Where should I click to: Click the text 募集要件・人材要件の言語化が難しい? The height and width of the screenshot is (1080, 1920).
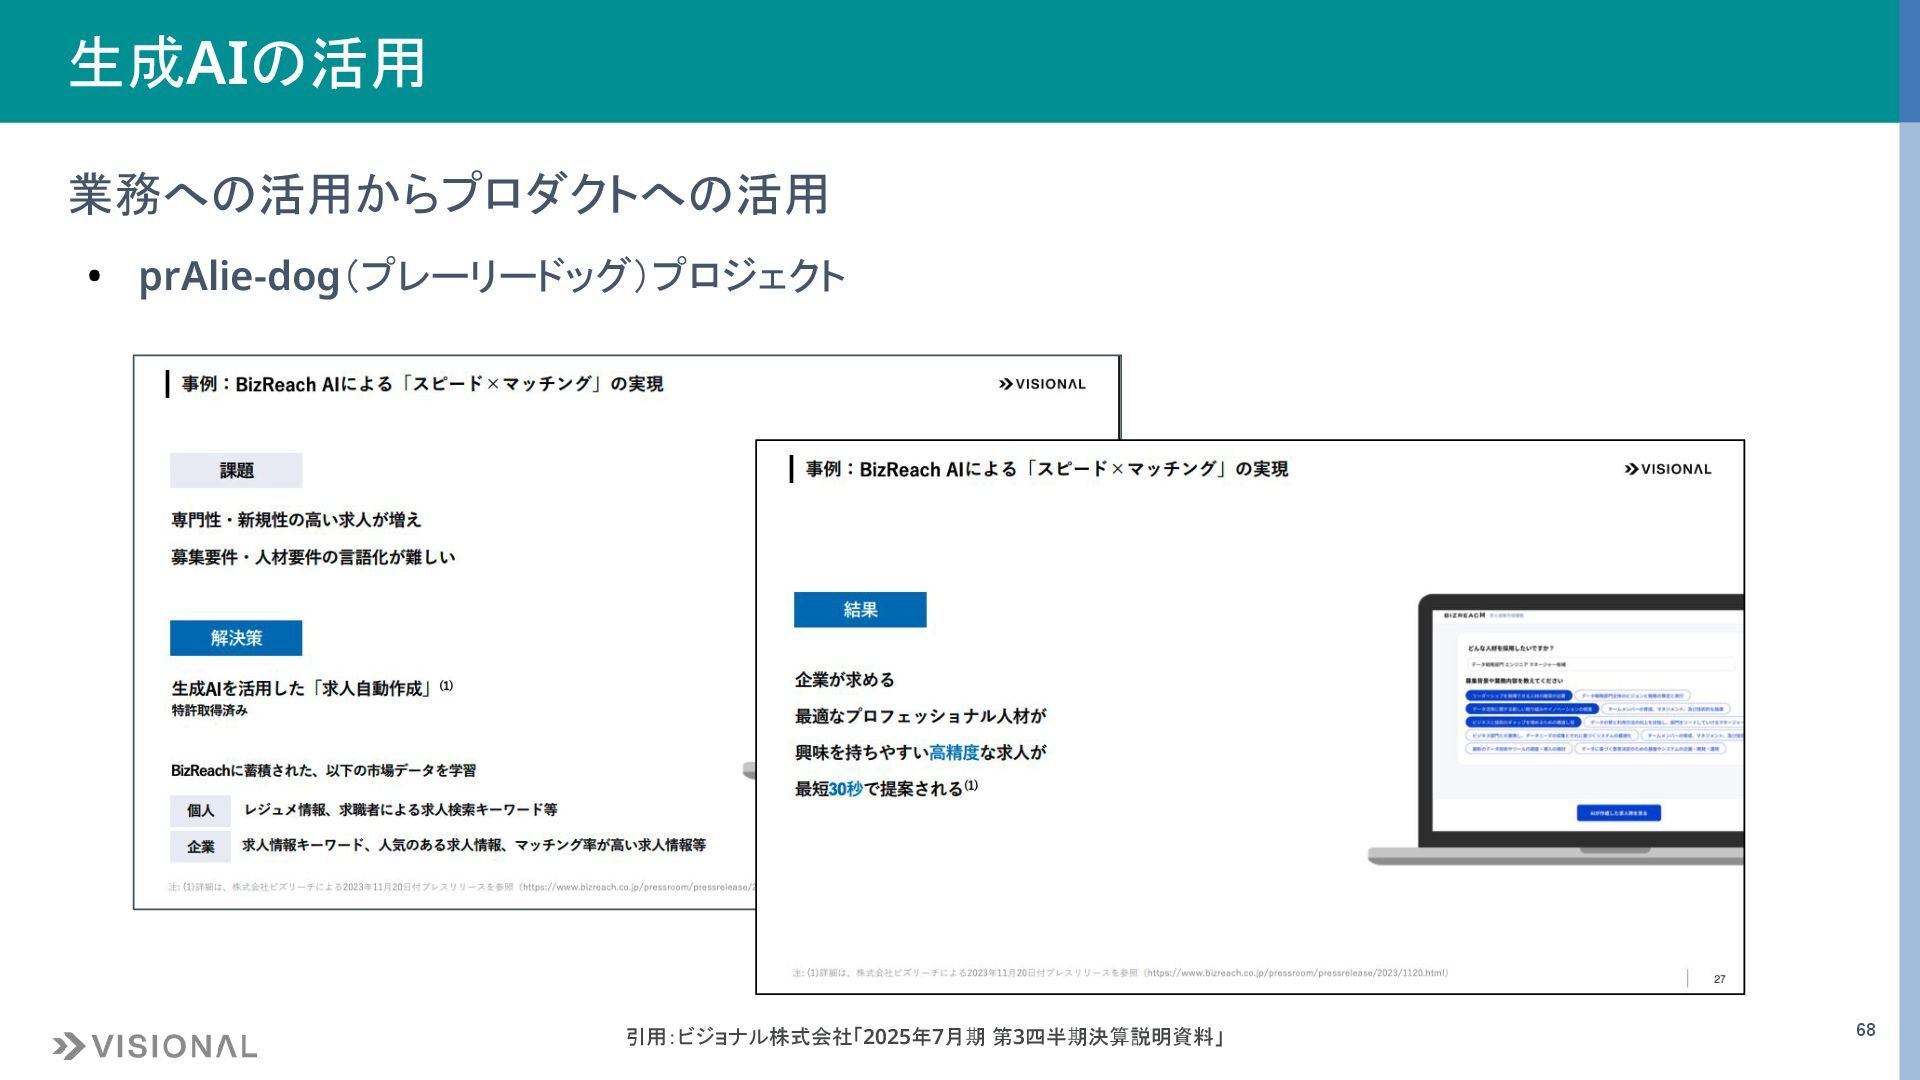(x=313, y=557)
